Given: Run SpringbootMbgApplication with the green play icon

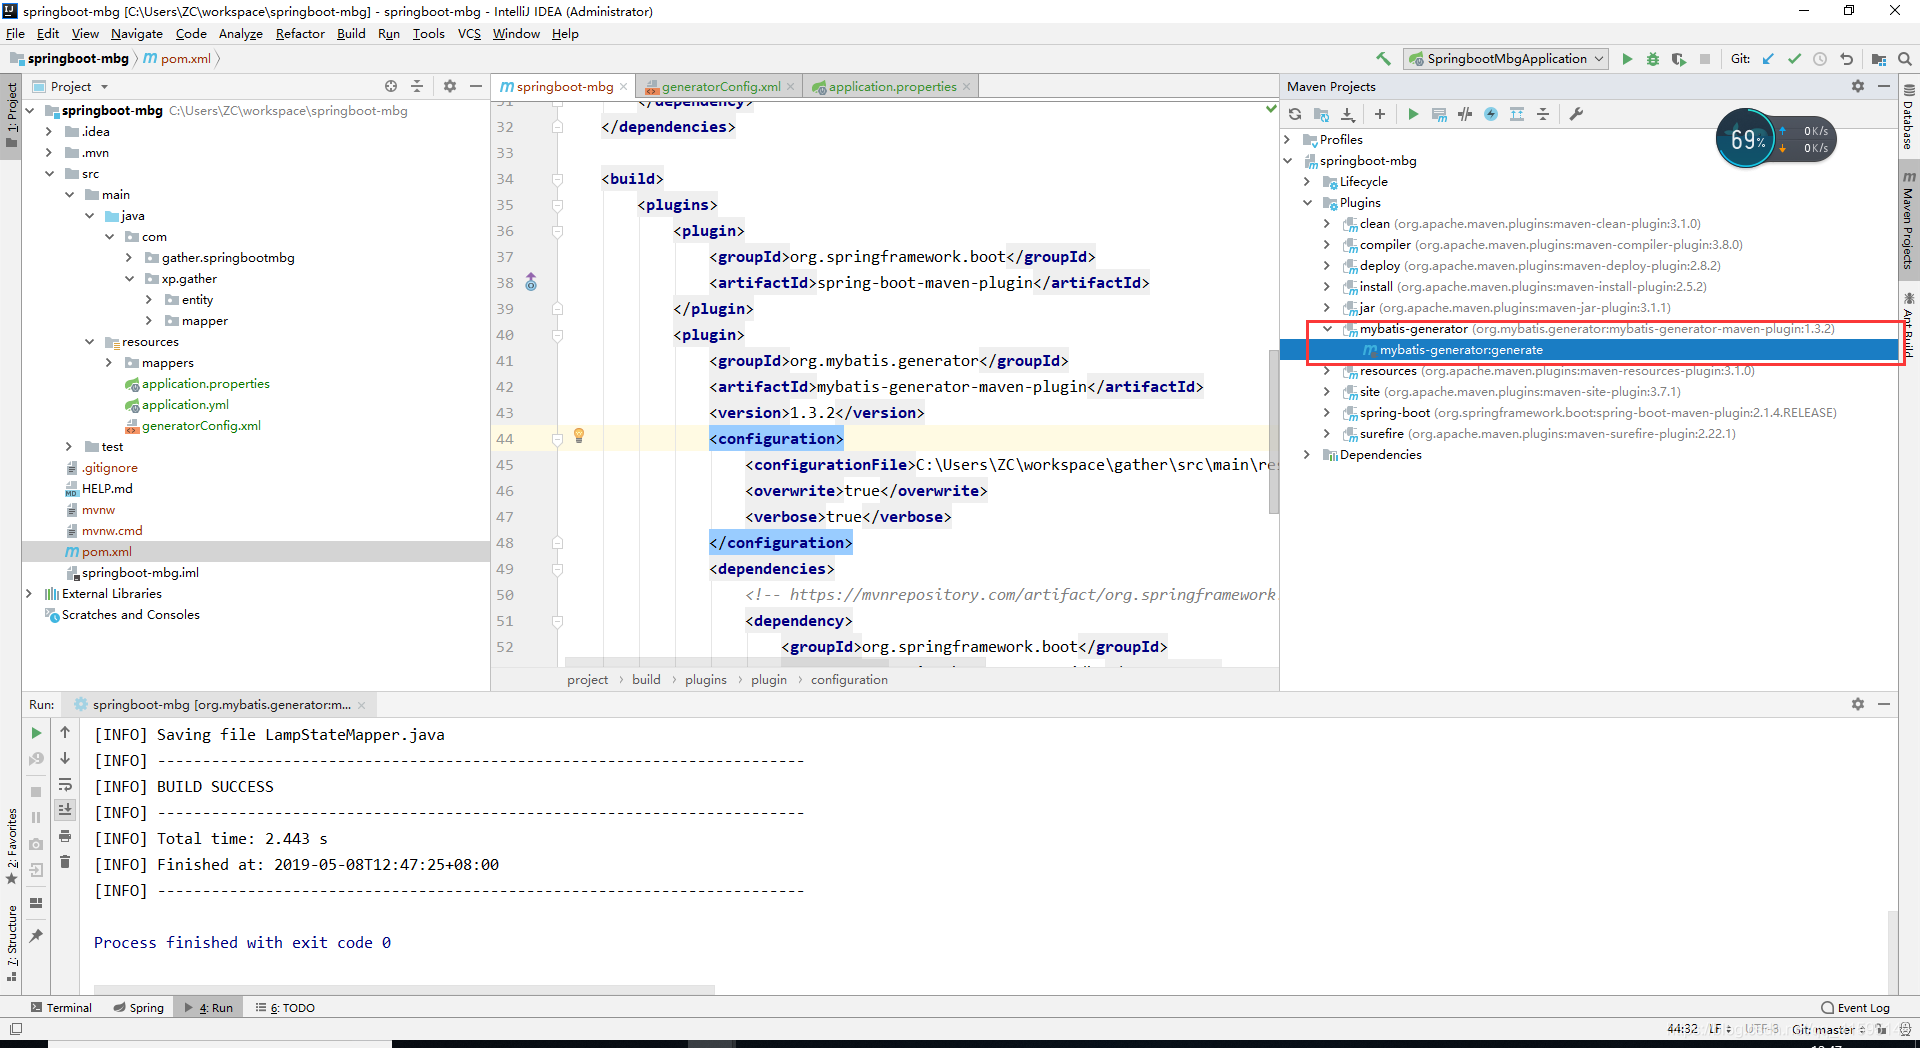Looking at the screenshot, I should click(1627, 59).
